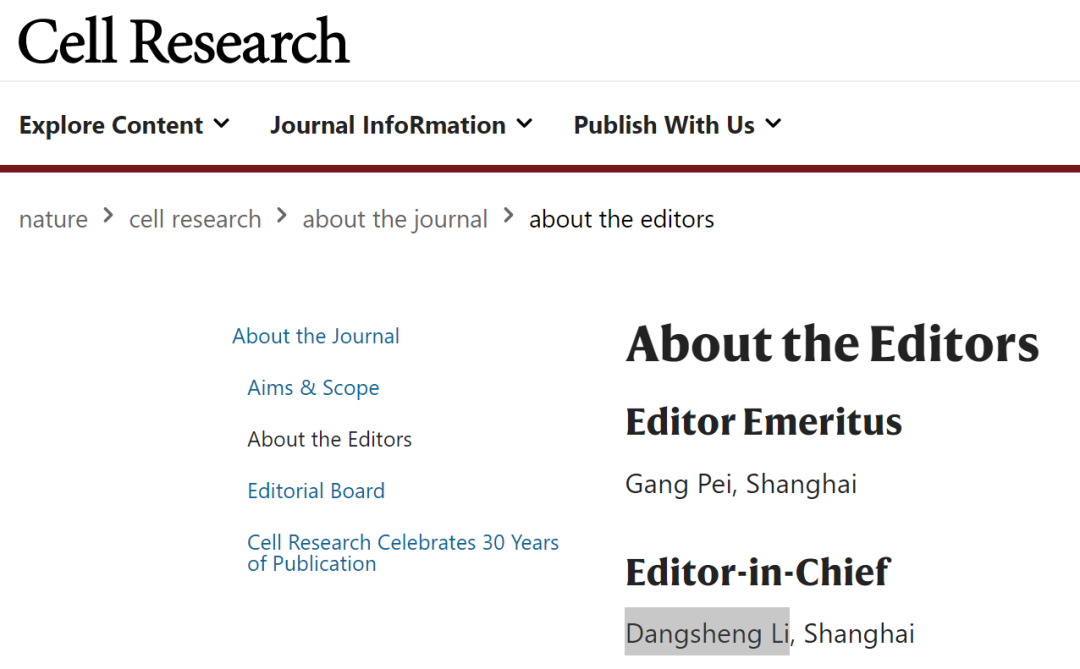Click the breadcrumb chevron before 'about the editors'

pyautogui.click(x=509, y=216)
